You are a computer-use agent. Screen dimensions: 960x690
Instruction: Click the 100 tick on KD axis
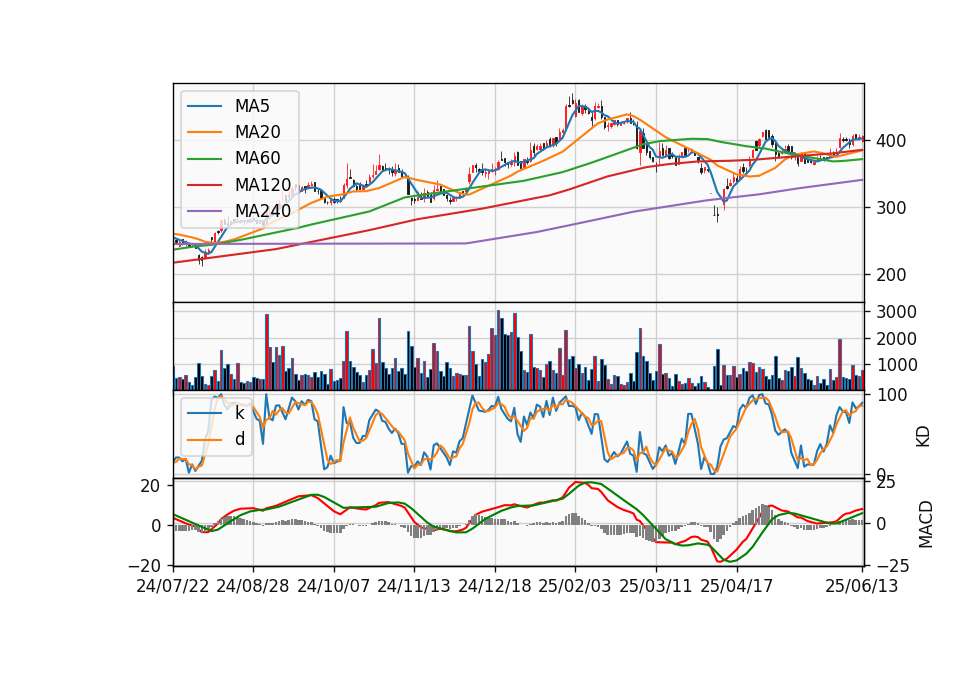coord(891,395)
